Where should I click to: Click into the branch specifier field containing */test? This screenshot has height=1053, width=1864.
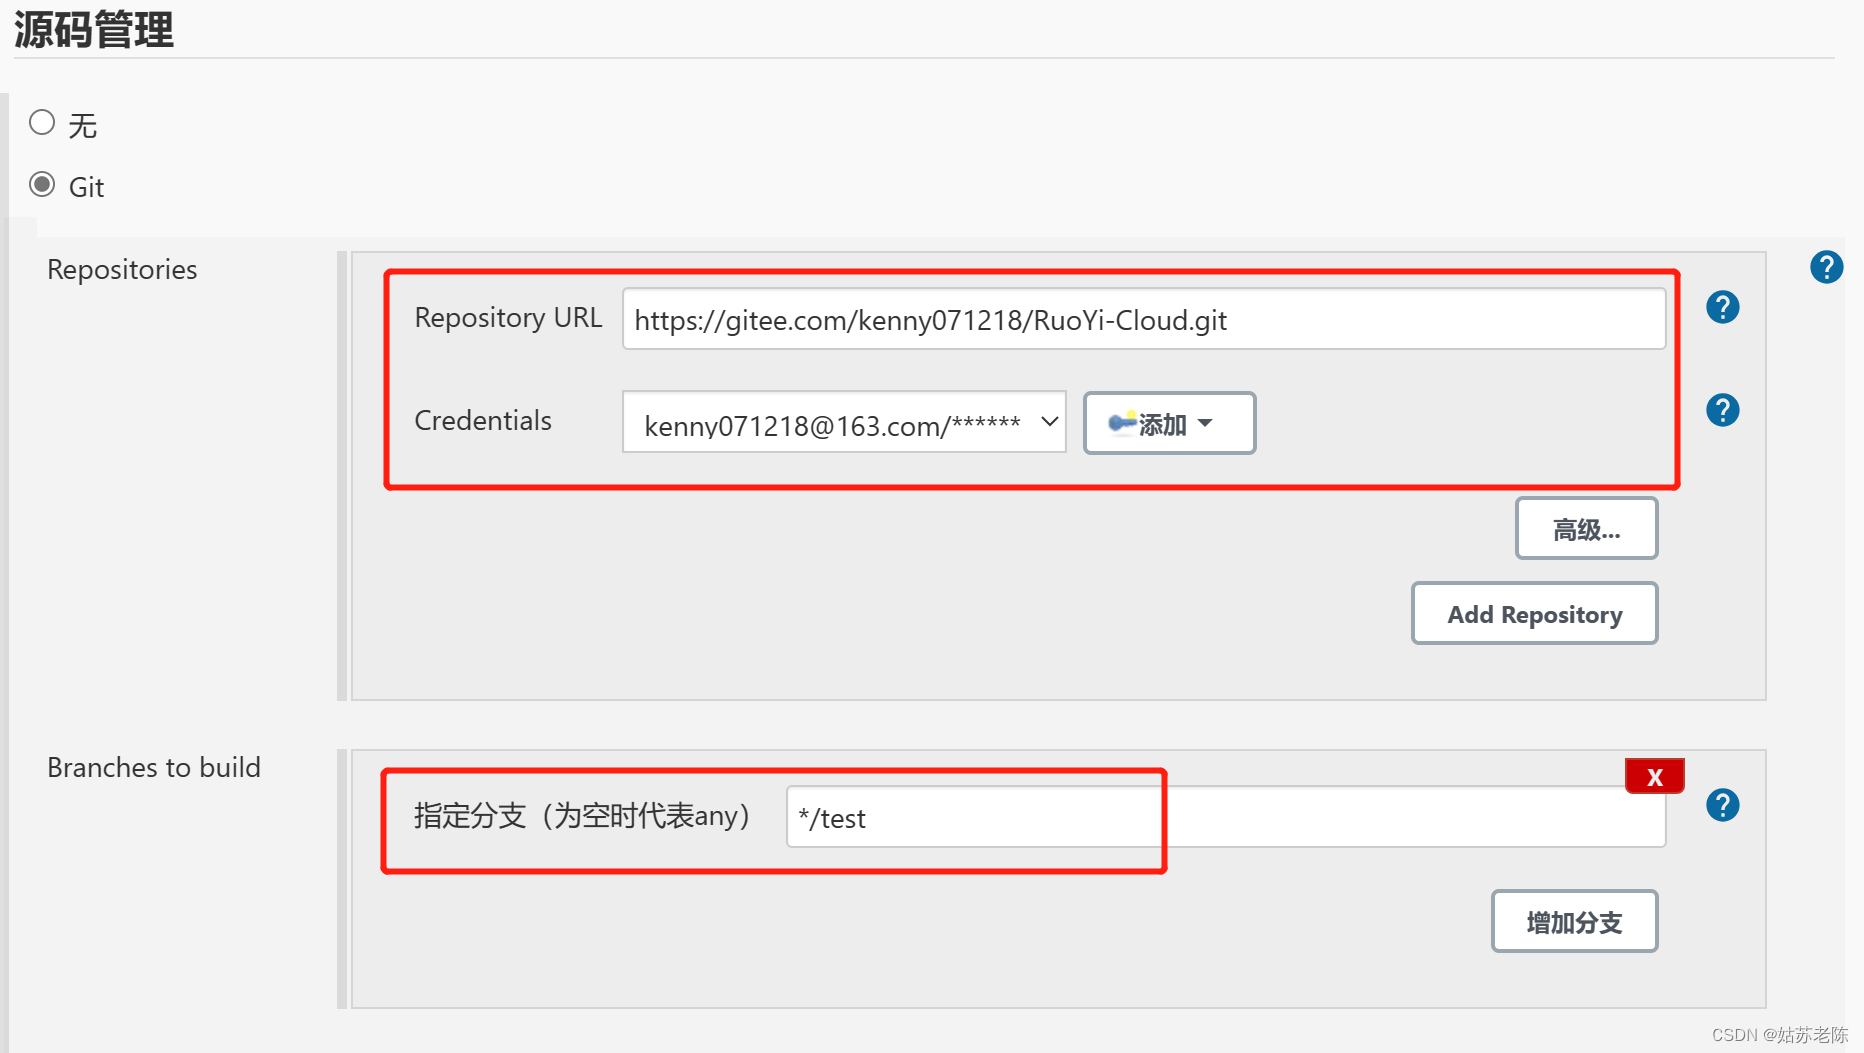coord(1226,817)
